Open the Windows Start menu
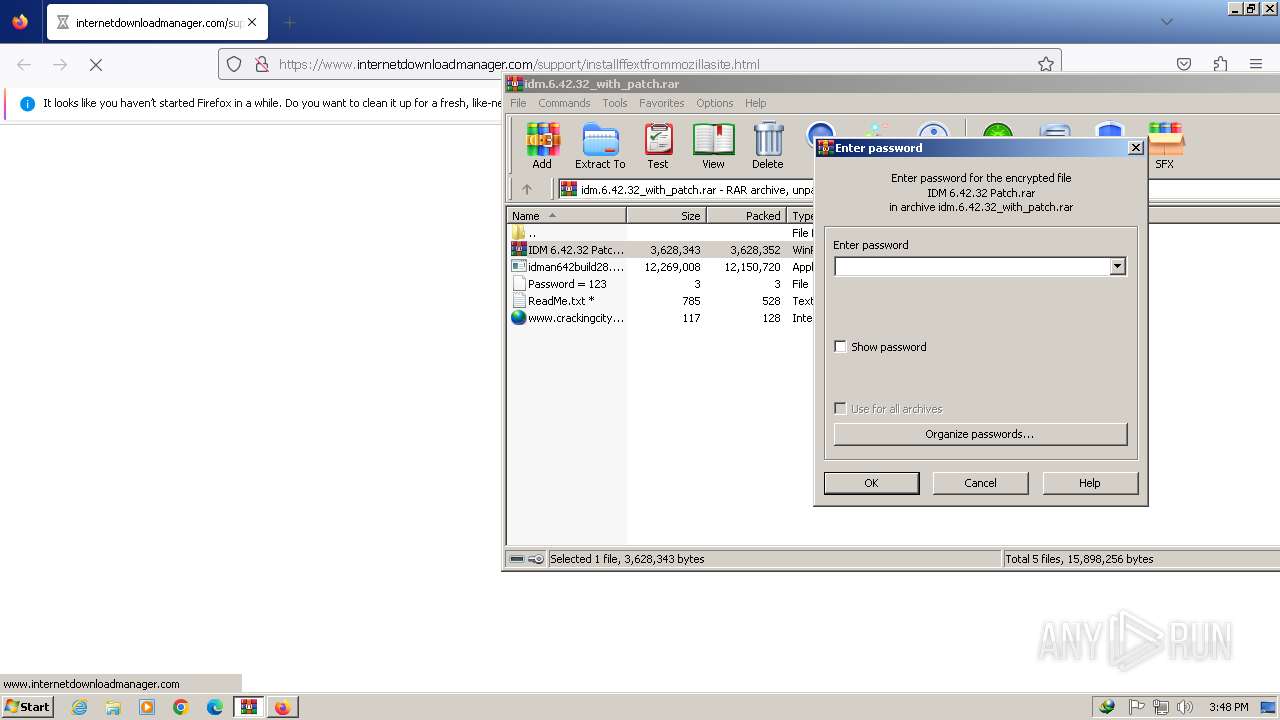 (x=27, y=707)
